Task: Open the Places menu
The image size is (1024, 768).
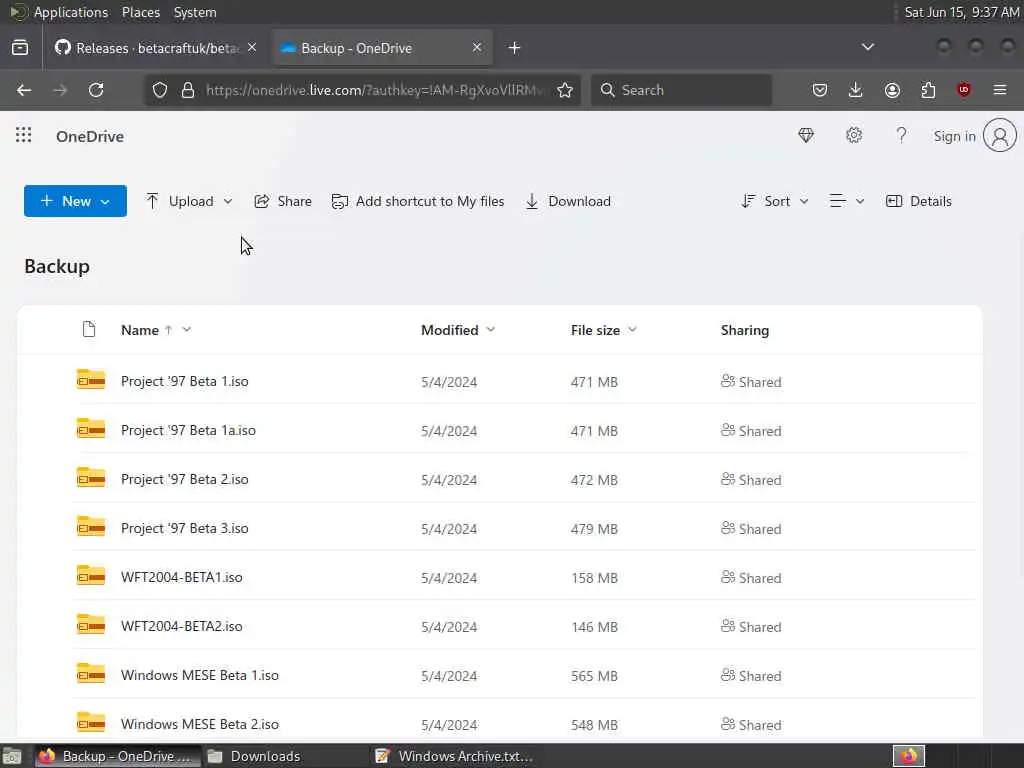Action: pos(141,12)
